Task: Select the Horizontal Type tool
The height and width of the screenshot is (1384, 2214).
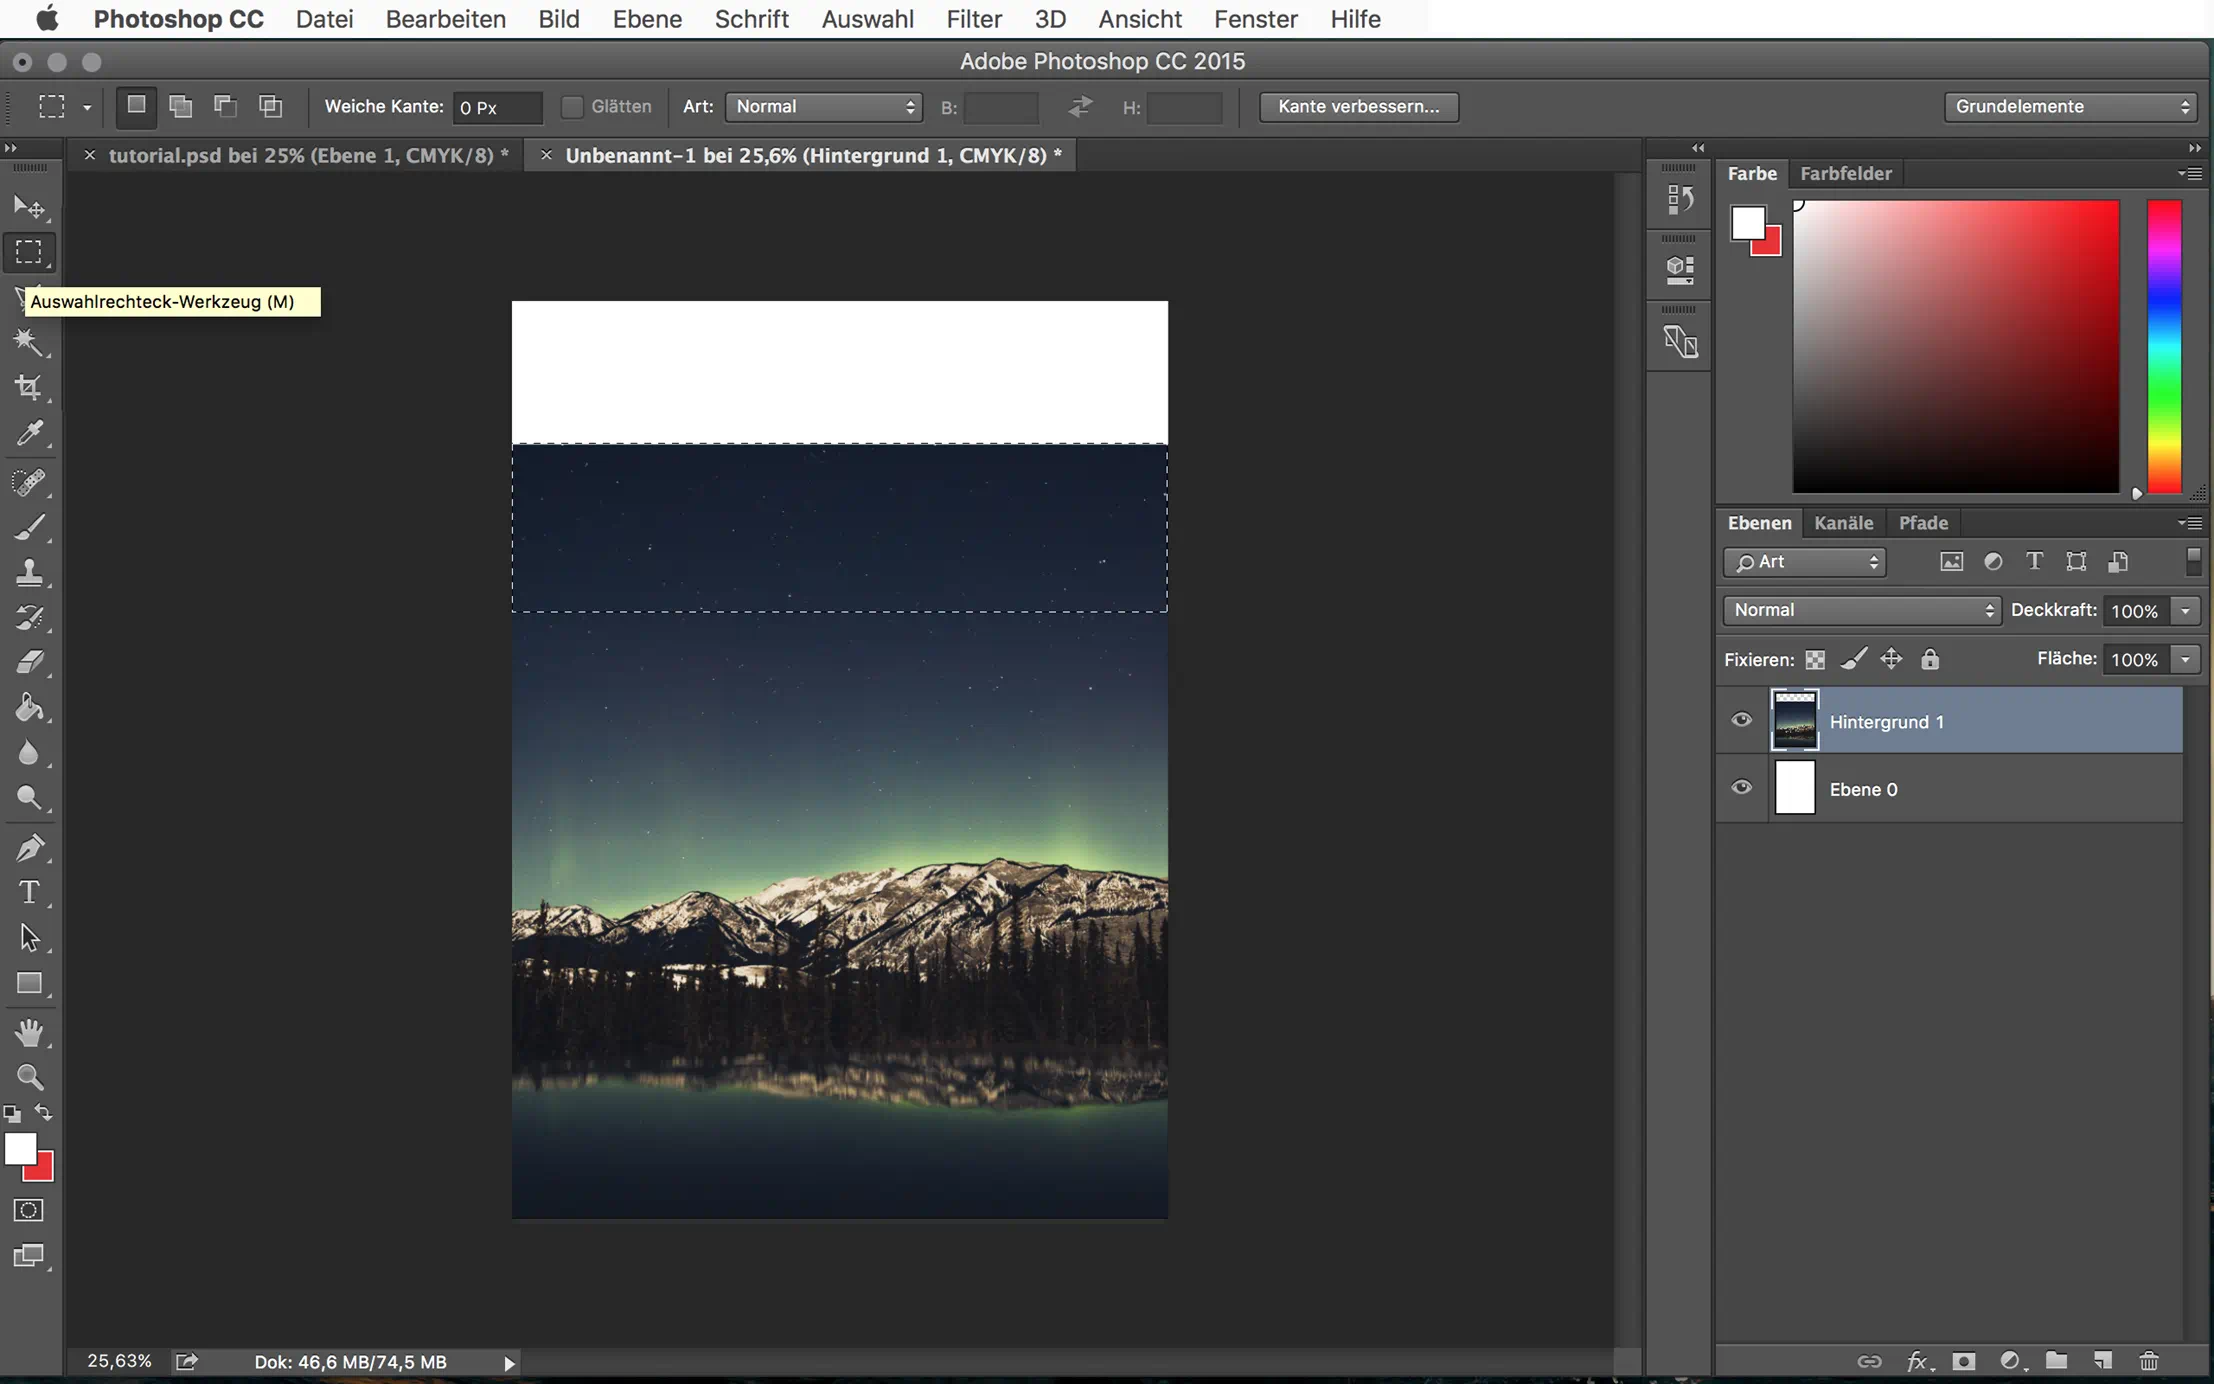Action: pos(29,892)
